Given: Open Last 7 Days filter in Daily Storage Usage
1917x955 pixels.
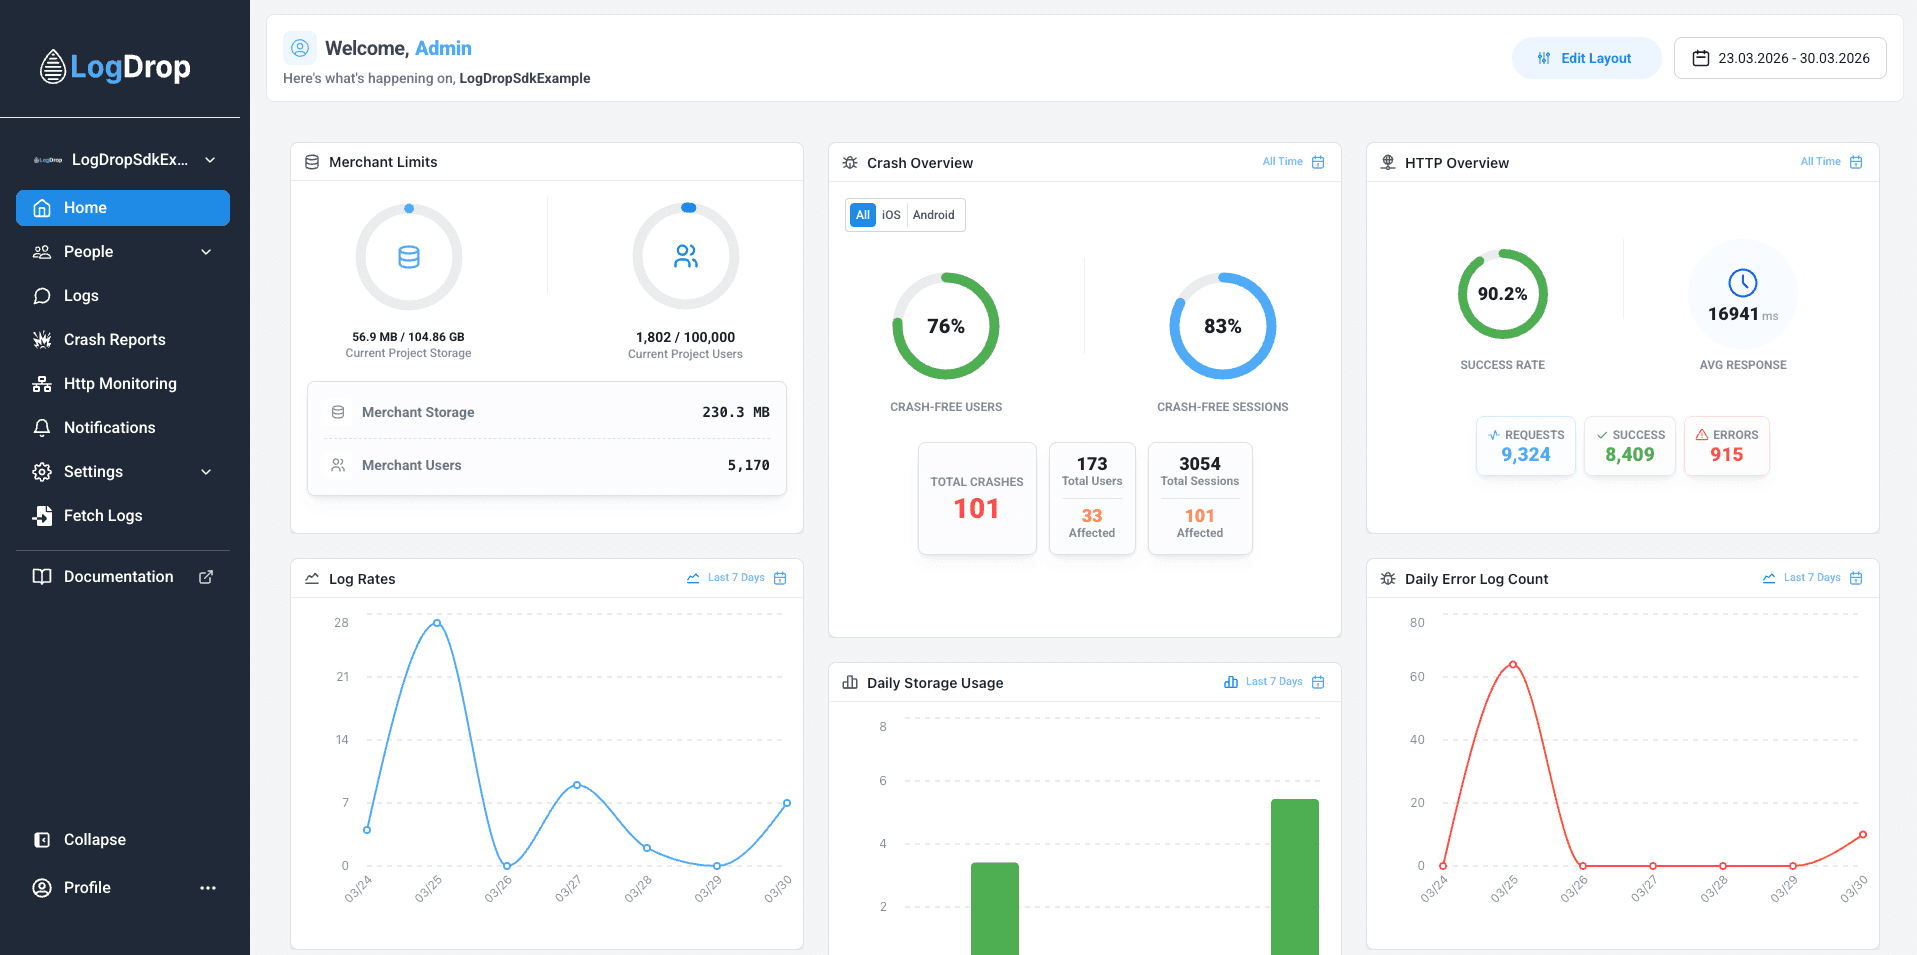Looking at the screenshot, I should [x=1274, y=682].
